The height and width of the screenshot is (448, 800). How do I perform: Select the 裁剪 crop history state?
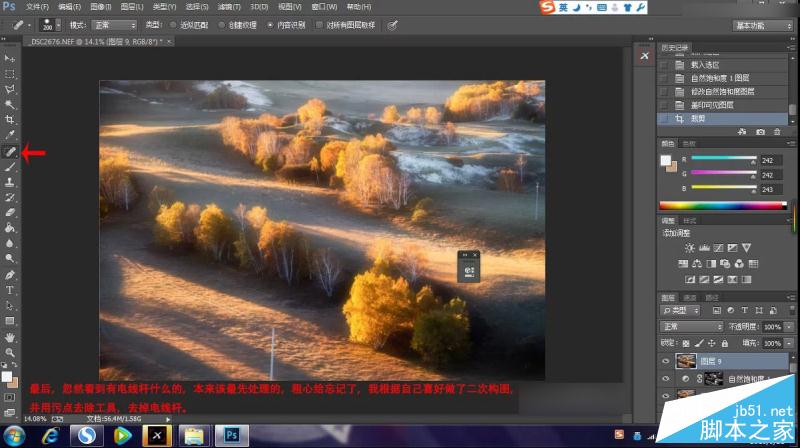point(722,118)
